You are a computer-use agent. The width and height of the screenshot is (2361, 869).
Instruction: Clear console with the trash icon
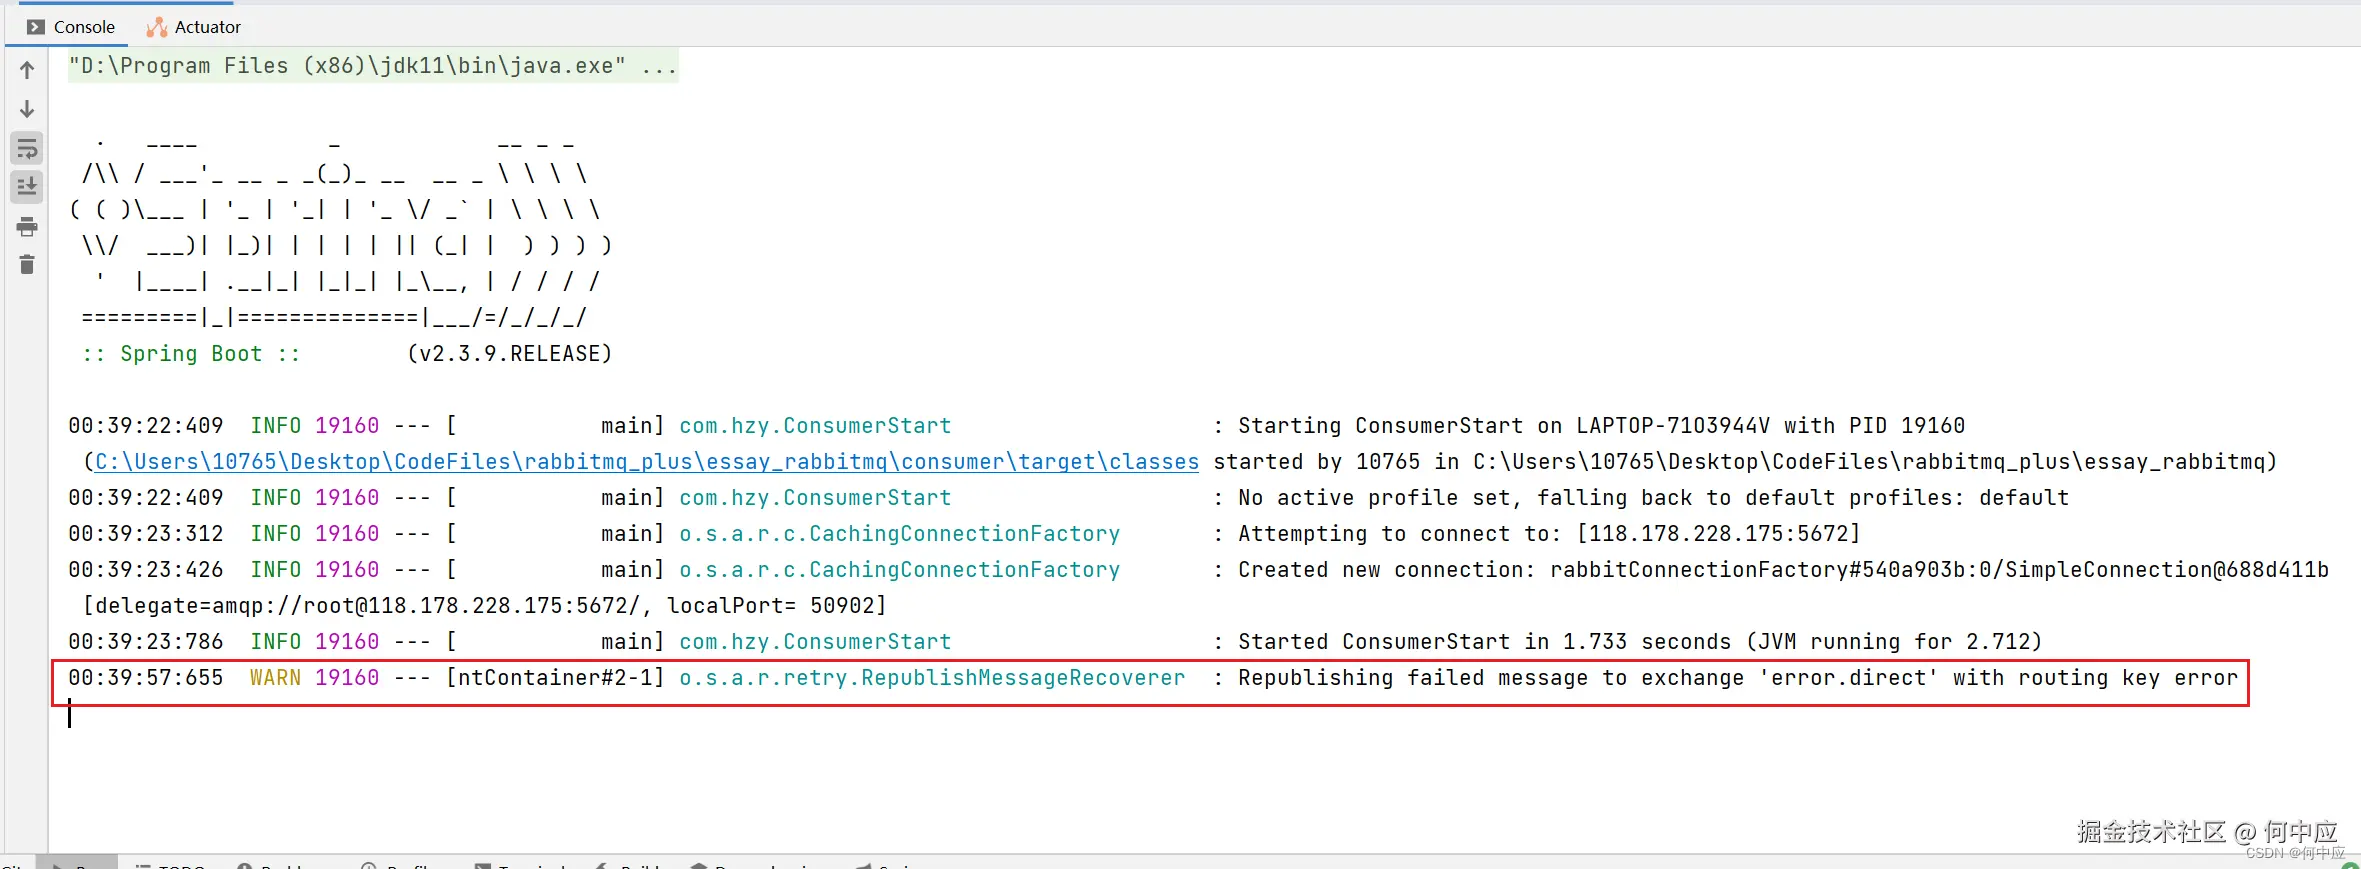click(27, 265)
